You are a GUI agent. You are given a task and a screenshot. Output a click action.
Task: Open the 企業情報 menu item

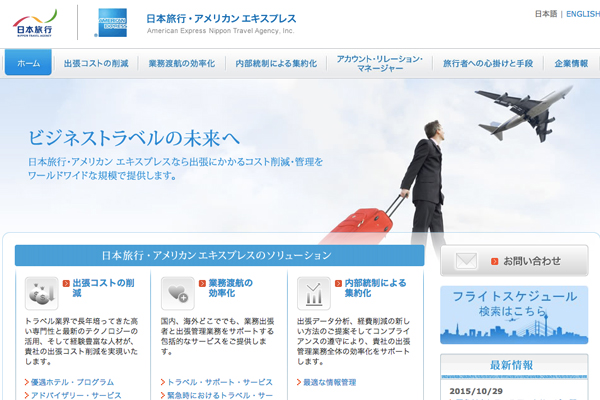pyautogui.click(x=571, y=64)
